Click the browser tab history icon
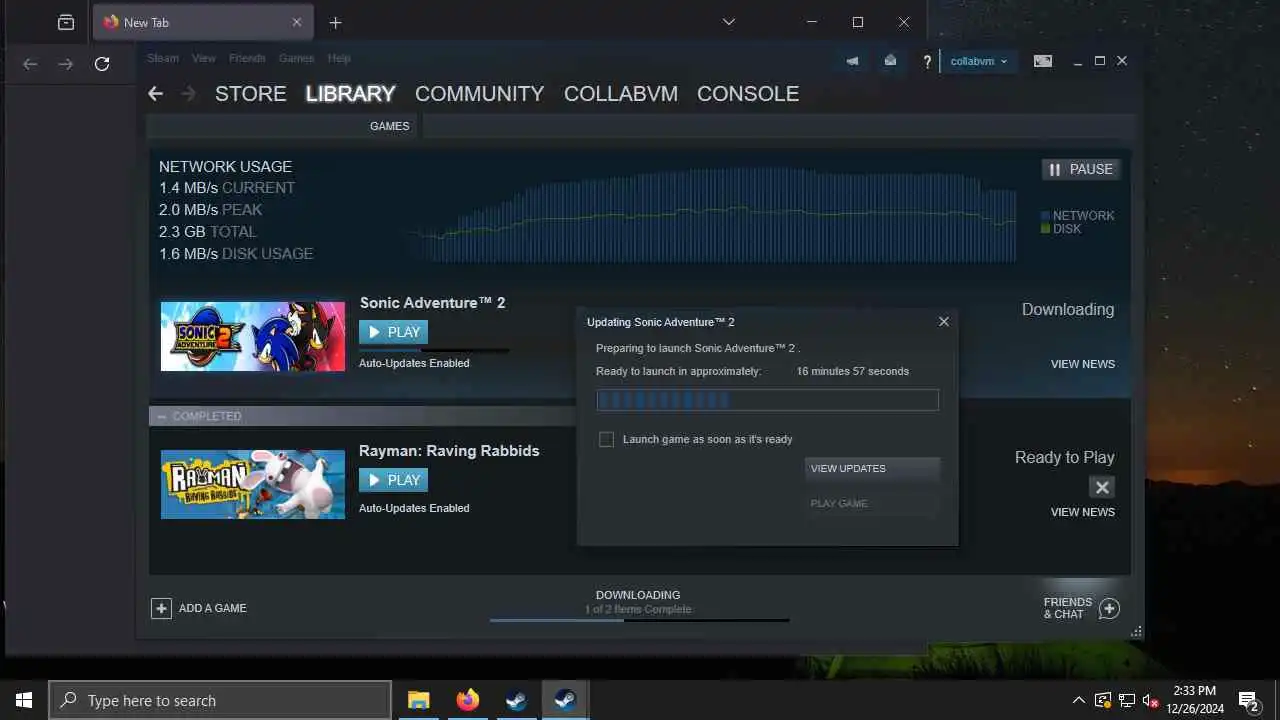This screenshot has height=720, width=1280. pos(66,22)
